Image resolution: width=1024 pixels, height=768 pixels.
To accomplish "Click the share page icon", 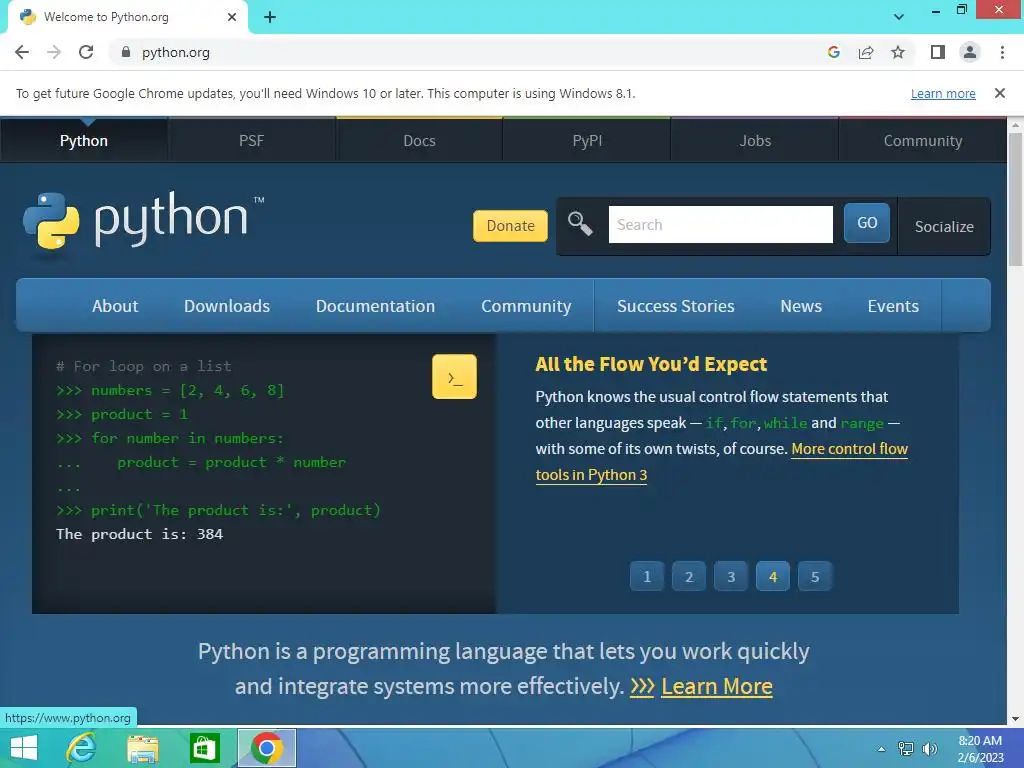I will point(866,52).
